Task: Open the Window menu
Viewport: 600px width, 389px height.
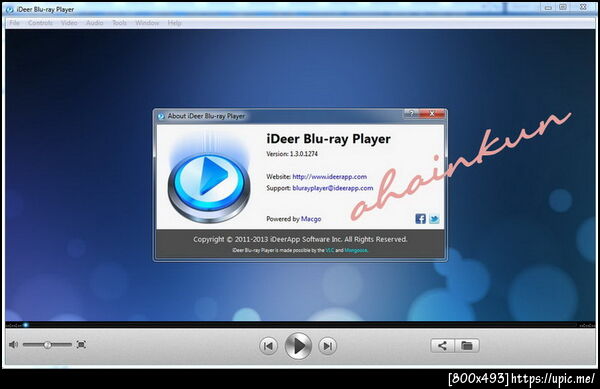Action: coord(147,23)
